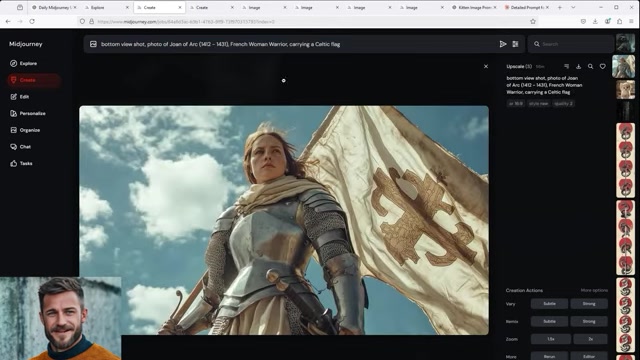Click Remix Strong button
640x360 pixels.
(589, 321)
